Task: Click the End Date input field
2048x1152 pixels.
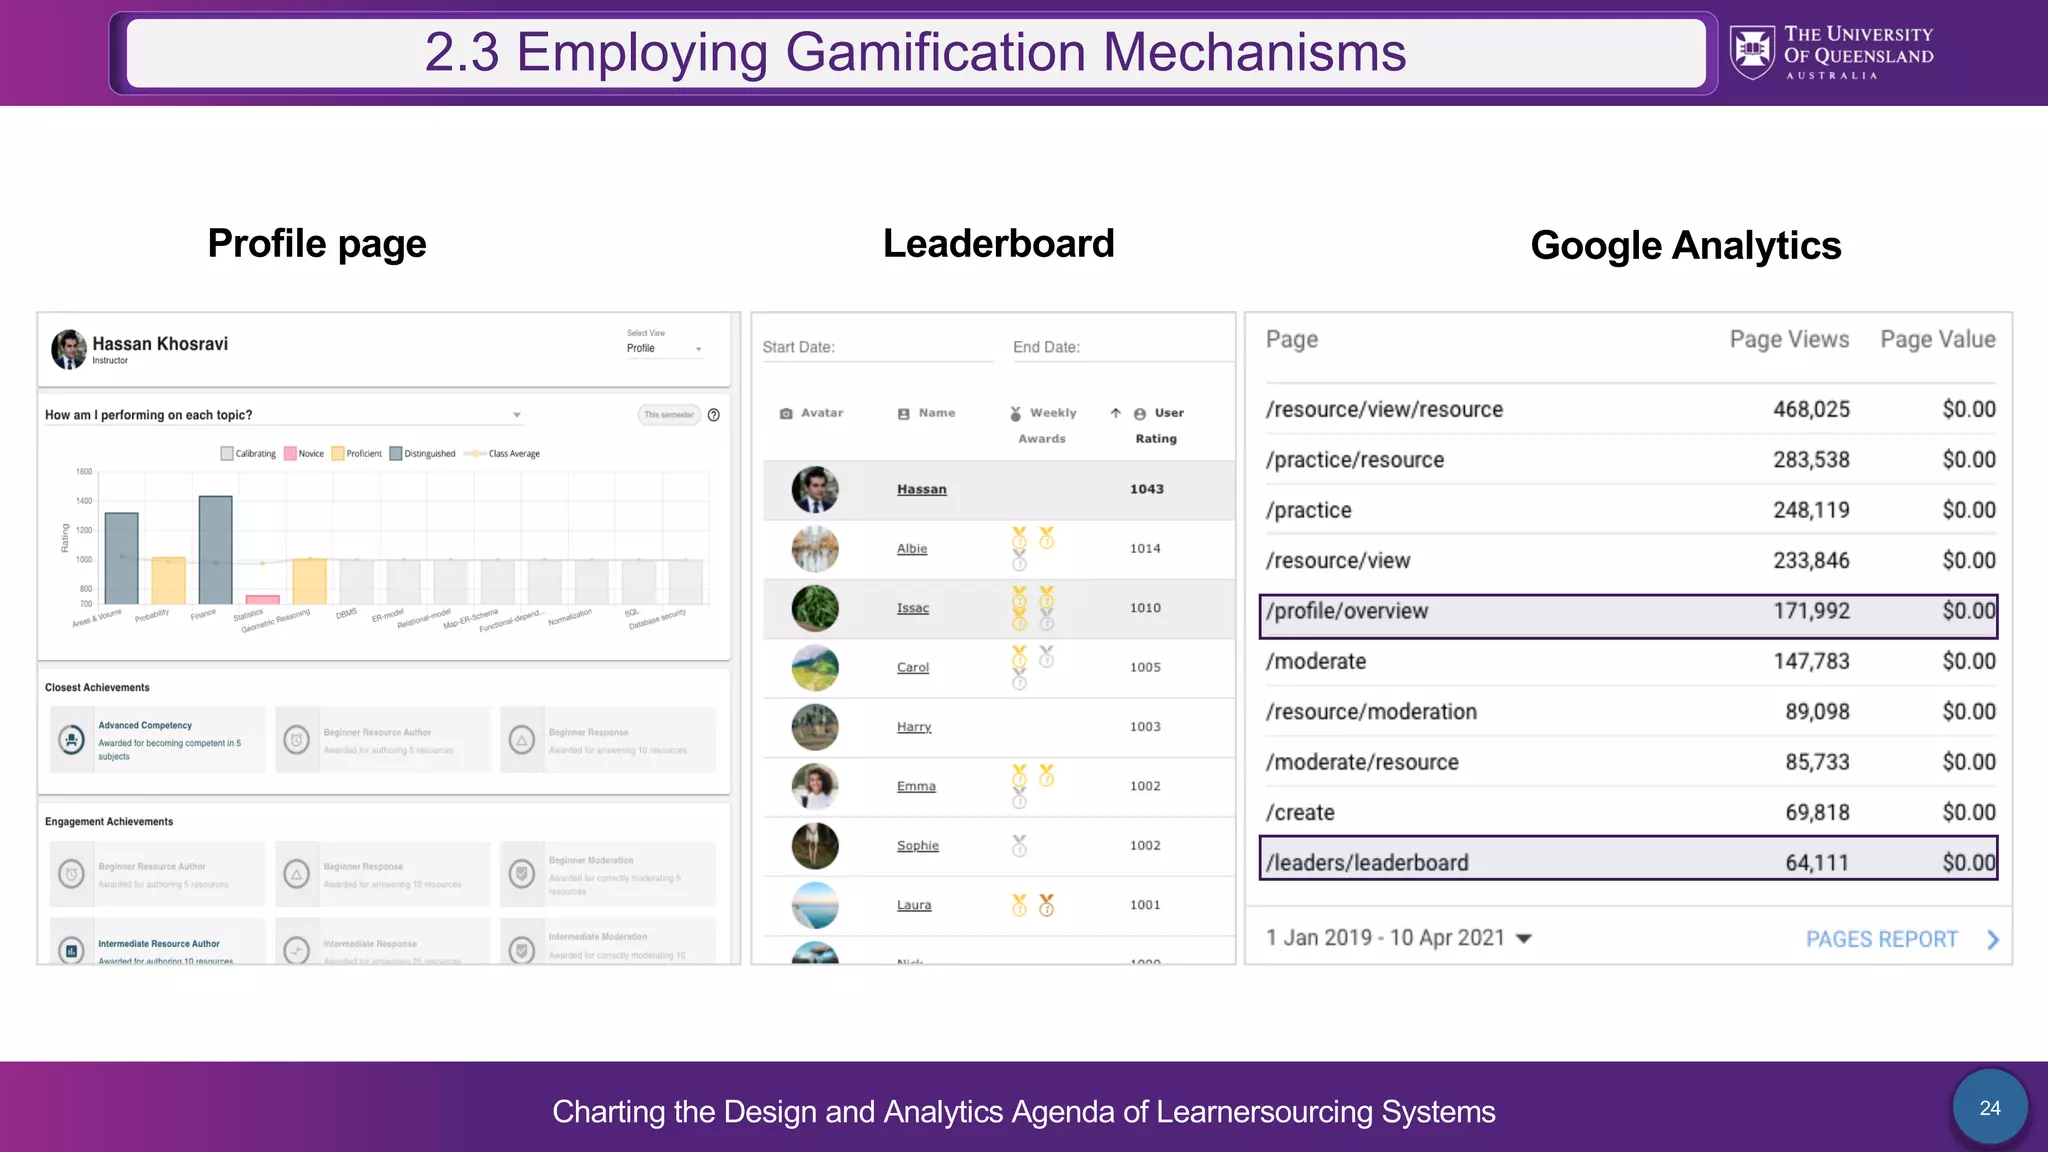Action: click(x=1123, y=347)
